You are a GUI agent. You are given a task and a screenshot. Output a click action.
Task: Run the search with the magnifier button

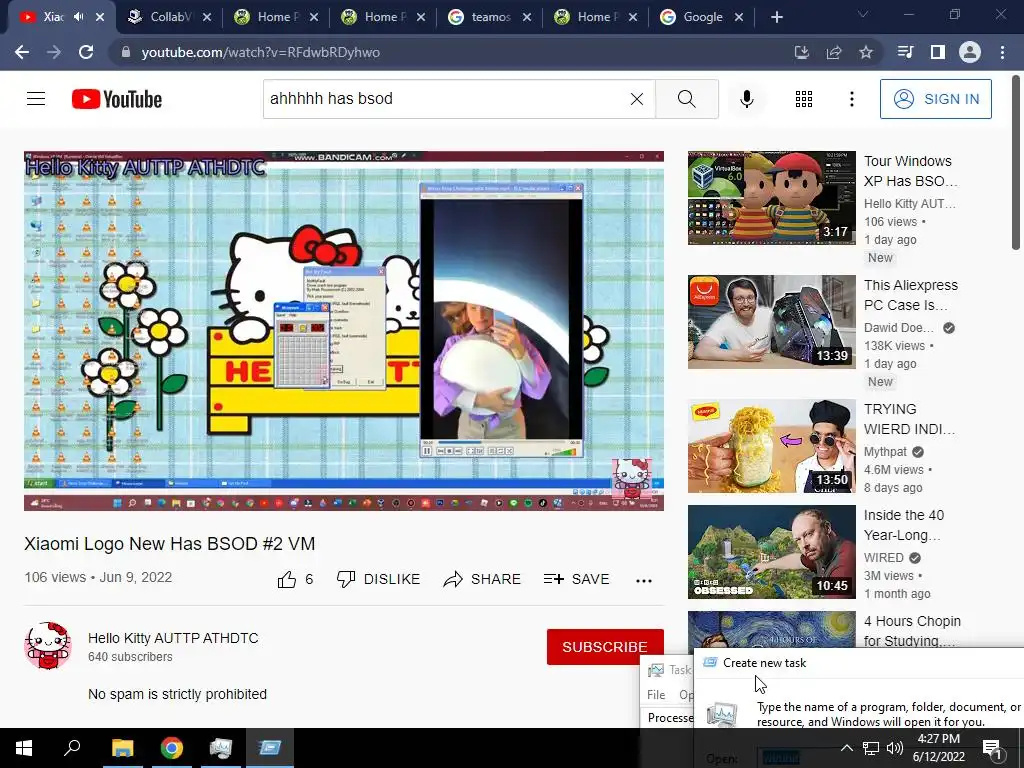[x=686, y=99]
